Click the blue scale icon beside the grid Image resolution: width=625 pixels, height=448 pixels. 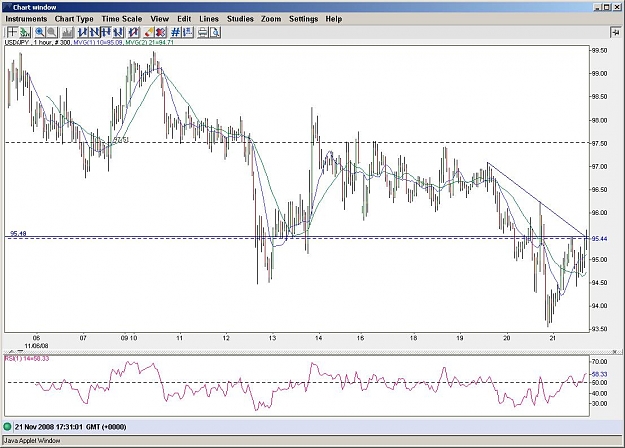(188, 32)
